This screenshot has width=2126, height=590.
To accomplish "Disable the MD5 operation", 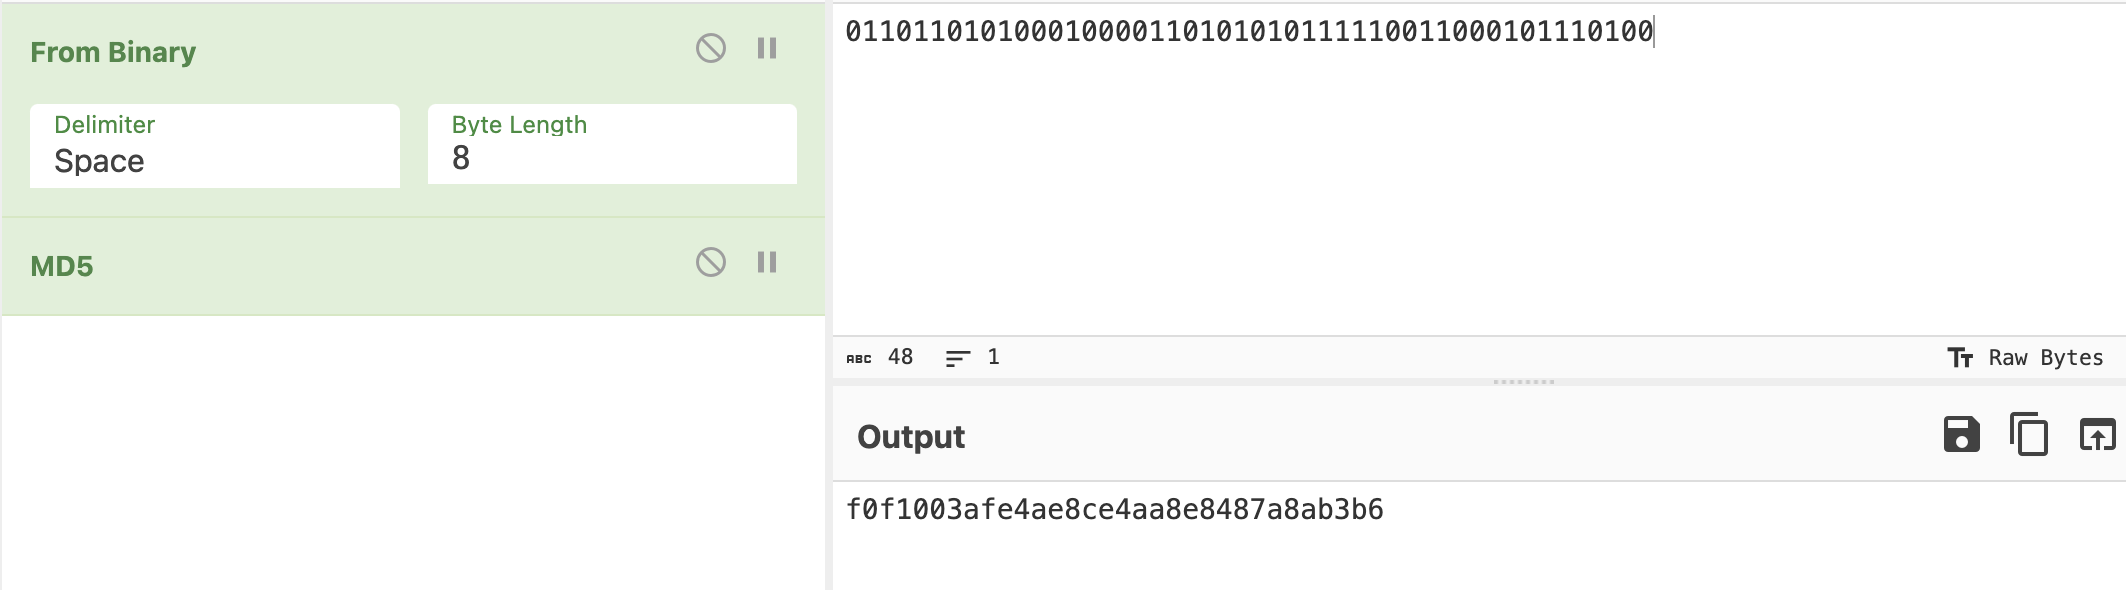I will [710, 262].
